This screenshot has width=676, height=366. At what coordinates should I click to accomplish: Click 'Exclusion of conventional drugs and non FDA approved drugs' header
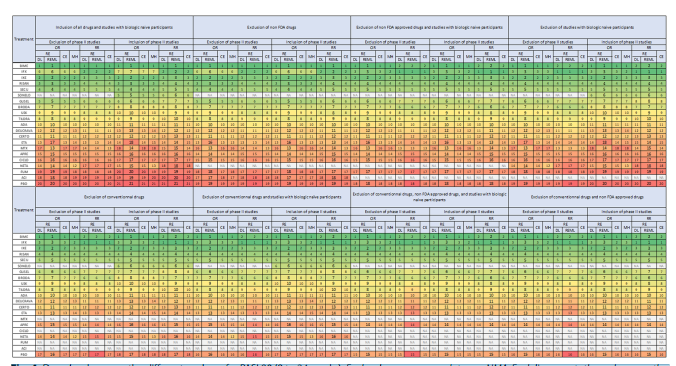(x=587, y=197)
